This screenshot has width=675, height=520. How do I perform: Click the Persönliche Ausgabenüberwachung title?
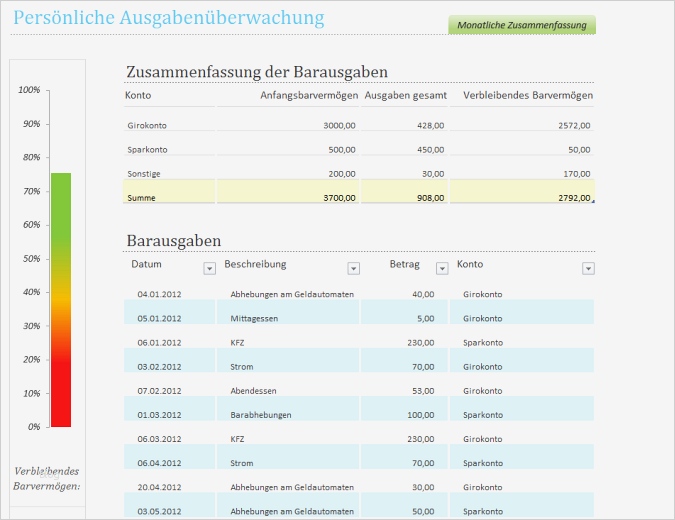(x=168, y=18)
